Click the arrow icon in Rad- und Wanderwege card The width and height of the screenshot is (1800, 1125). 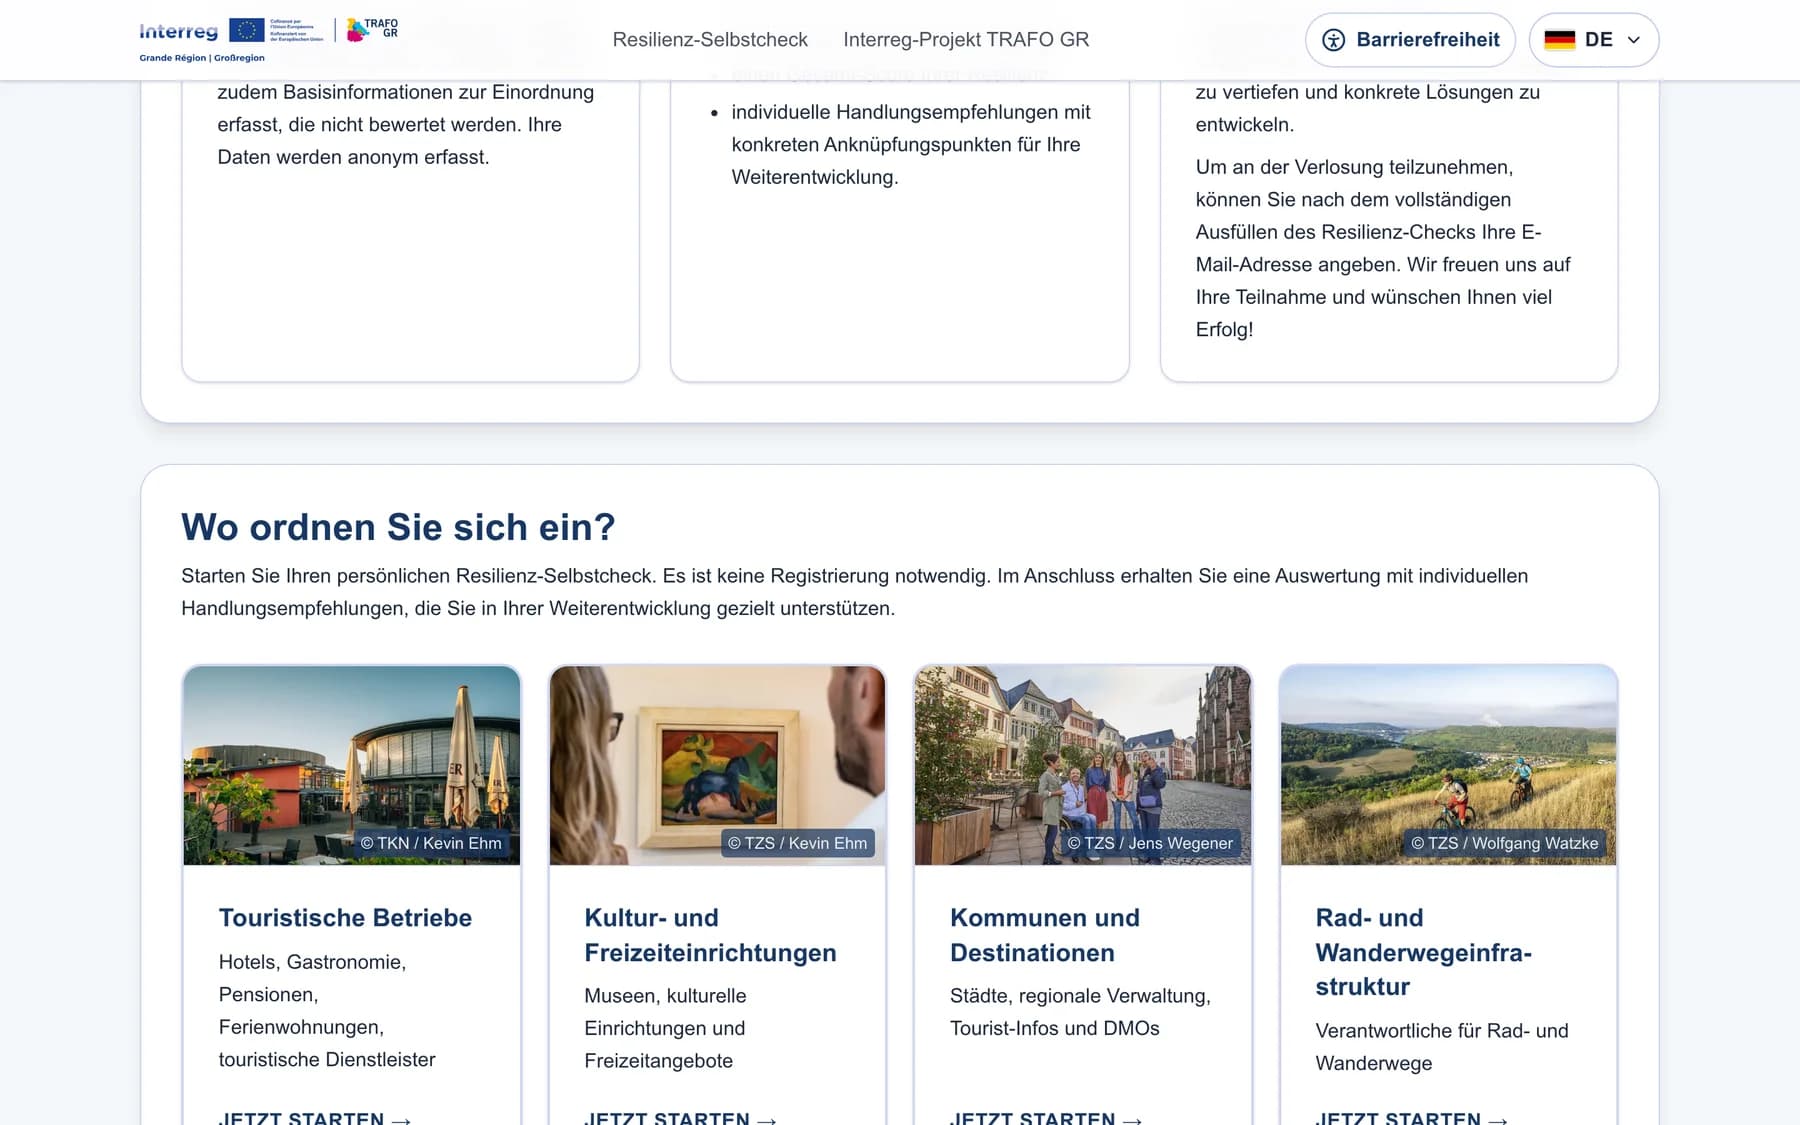(1498, 1120)
